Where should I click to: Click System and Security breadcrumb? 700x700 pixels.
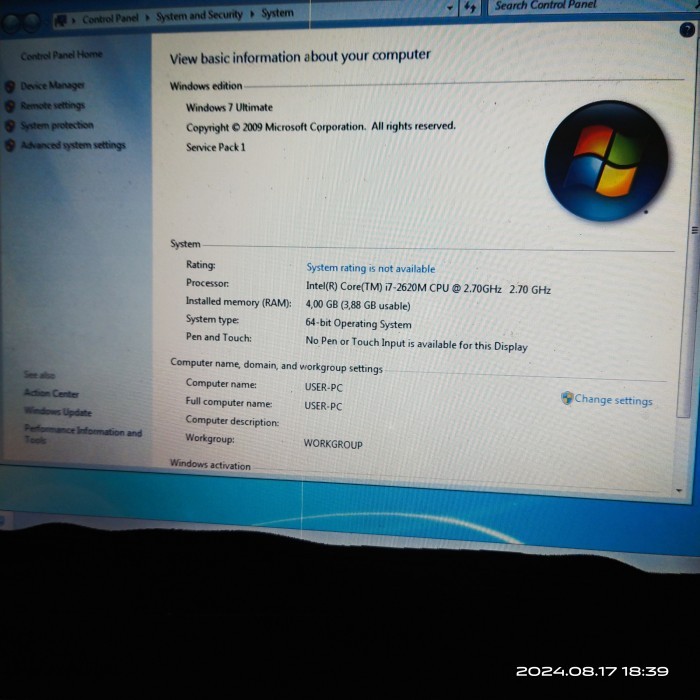(x=199, y=16)
